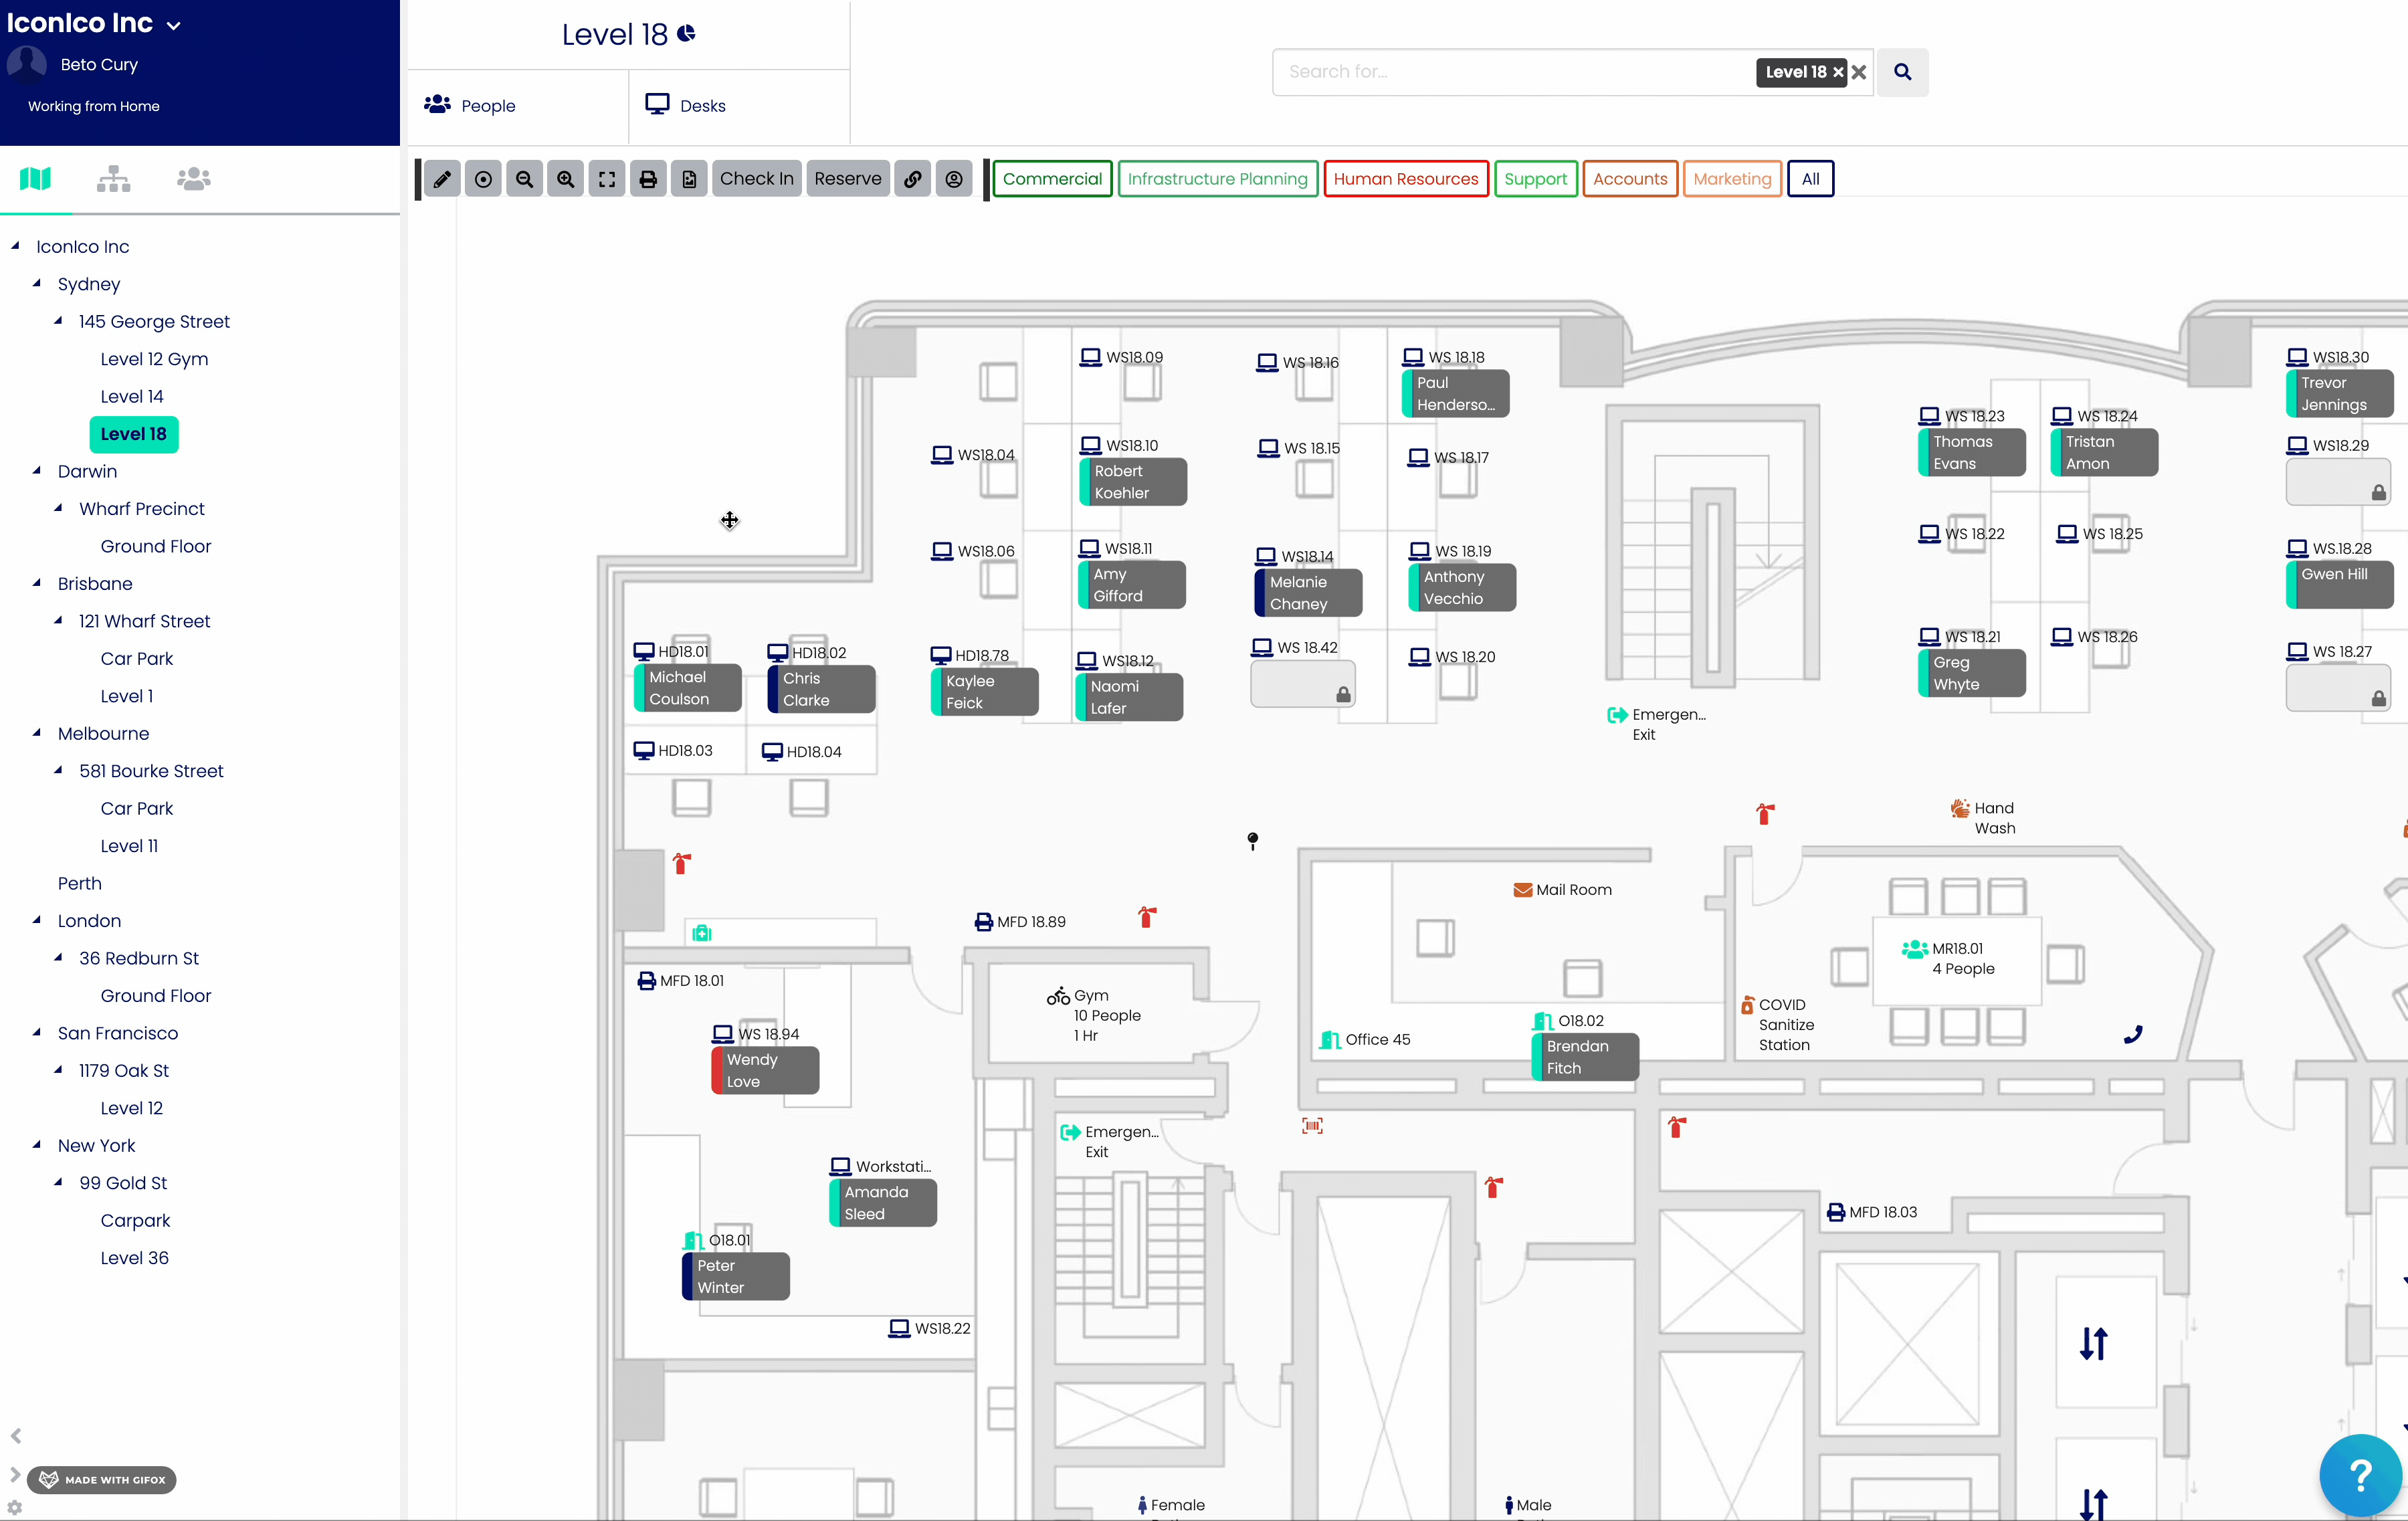
Task: Click the person circle toolbar icon
Action: pos(954,179)
